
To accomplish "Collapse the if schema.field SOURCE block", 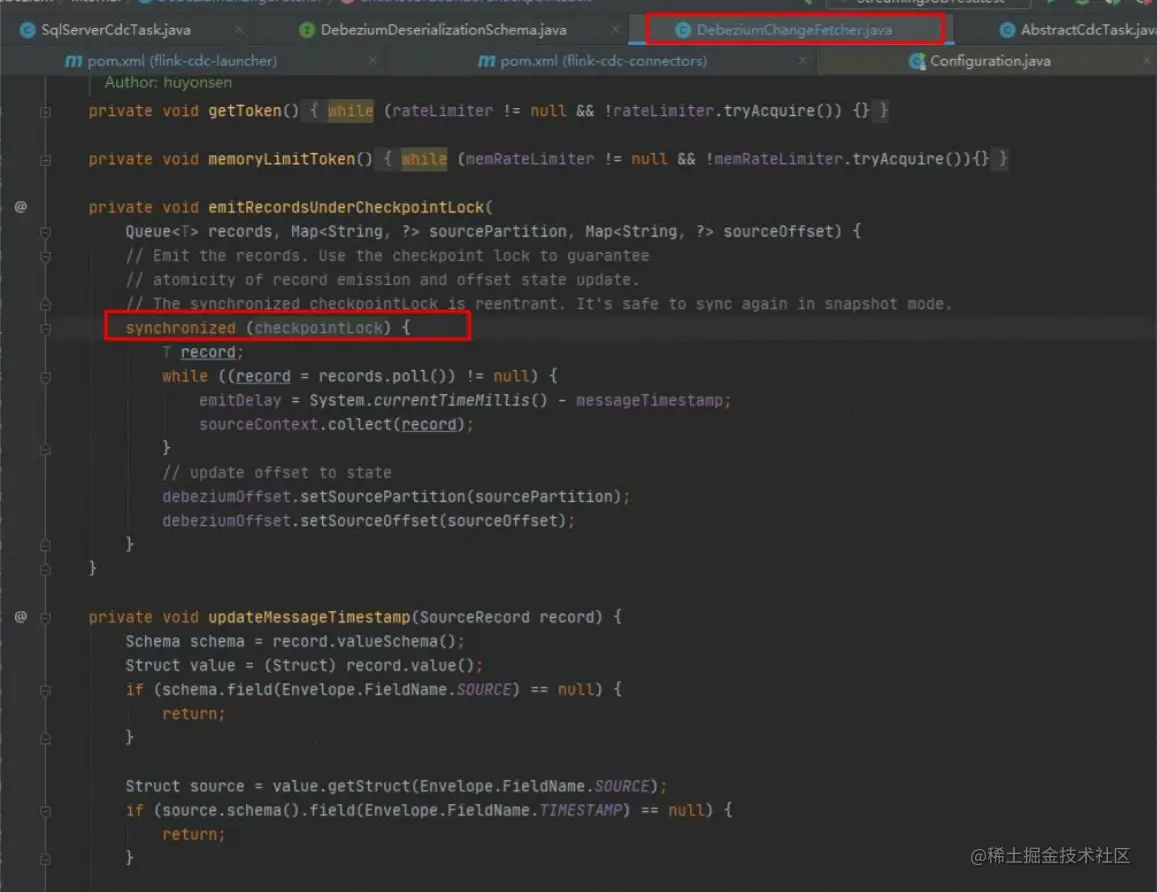I will click(x=45, y=690).
